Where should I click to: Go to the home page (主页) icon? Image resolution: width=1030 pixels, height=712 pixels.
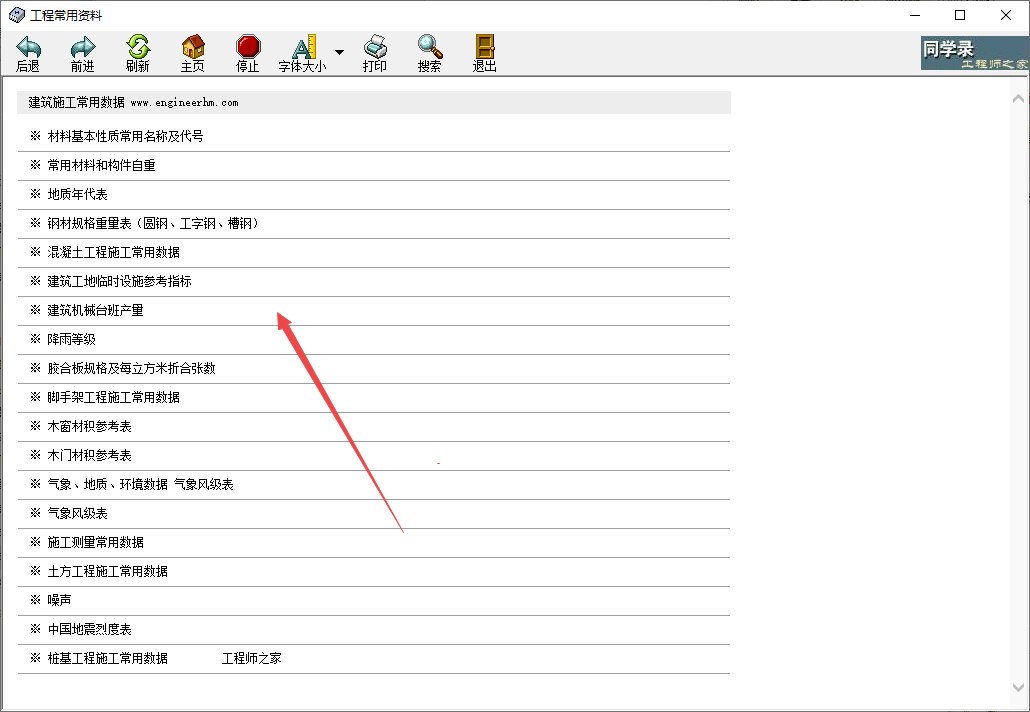point(193,47)
